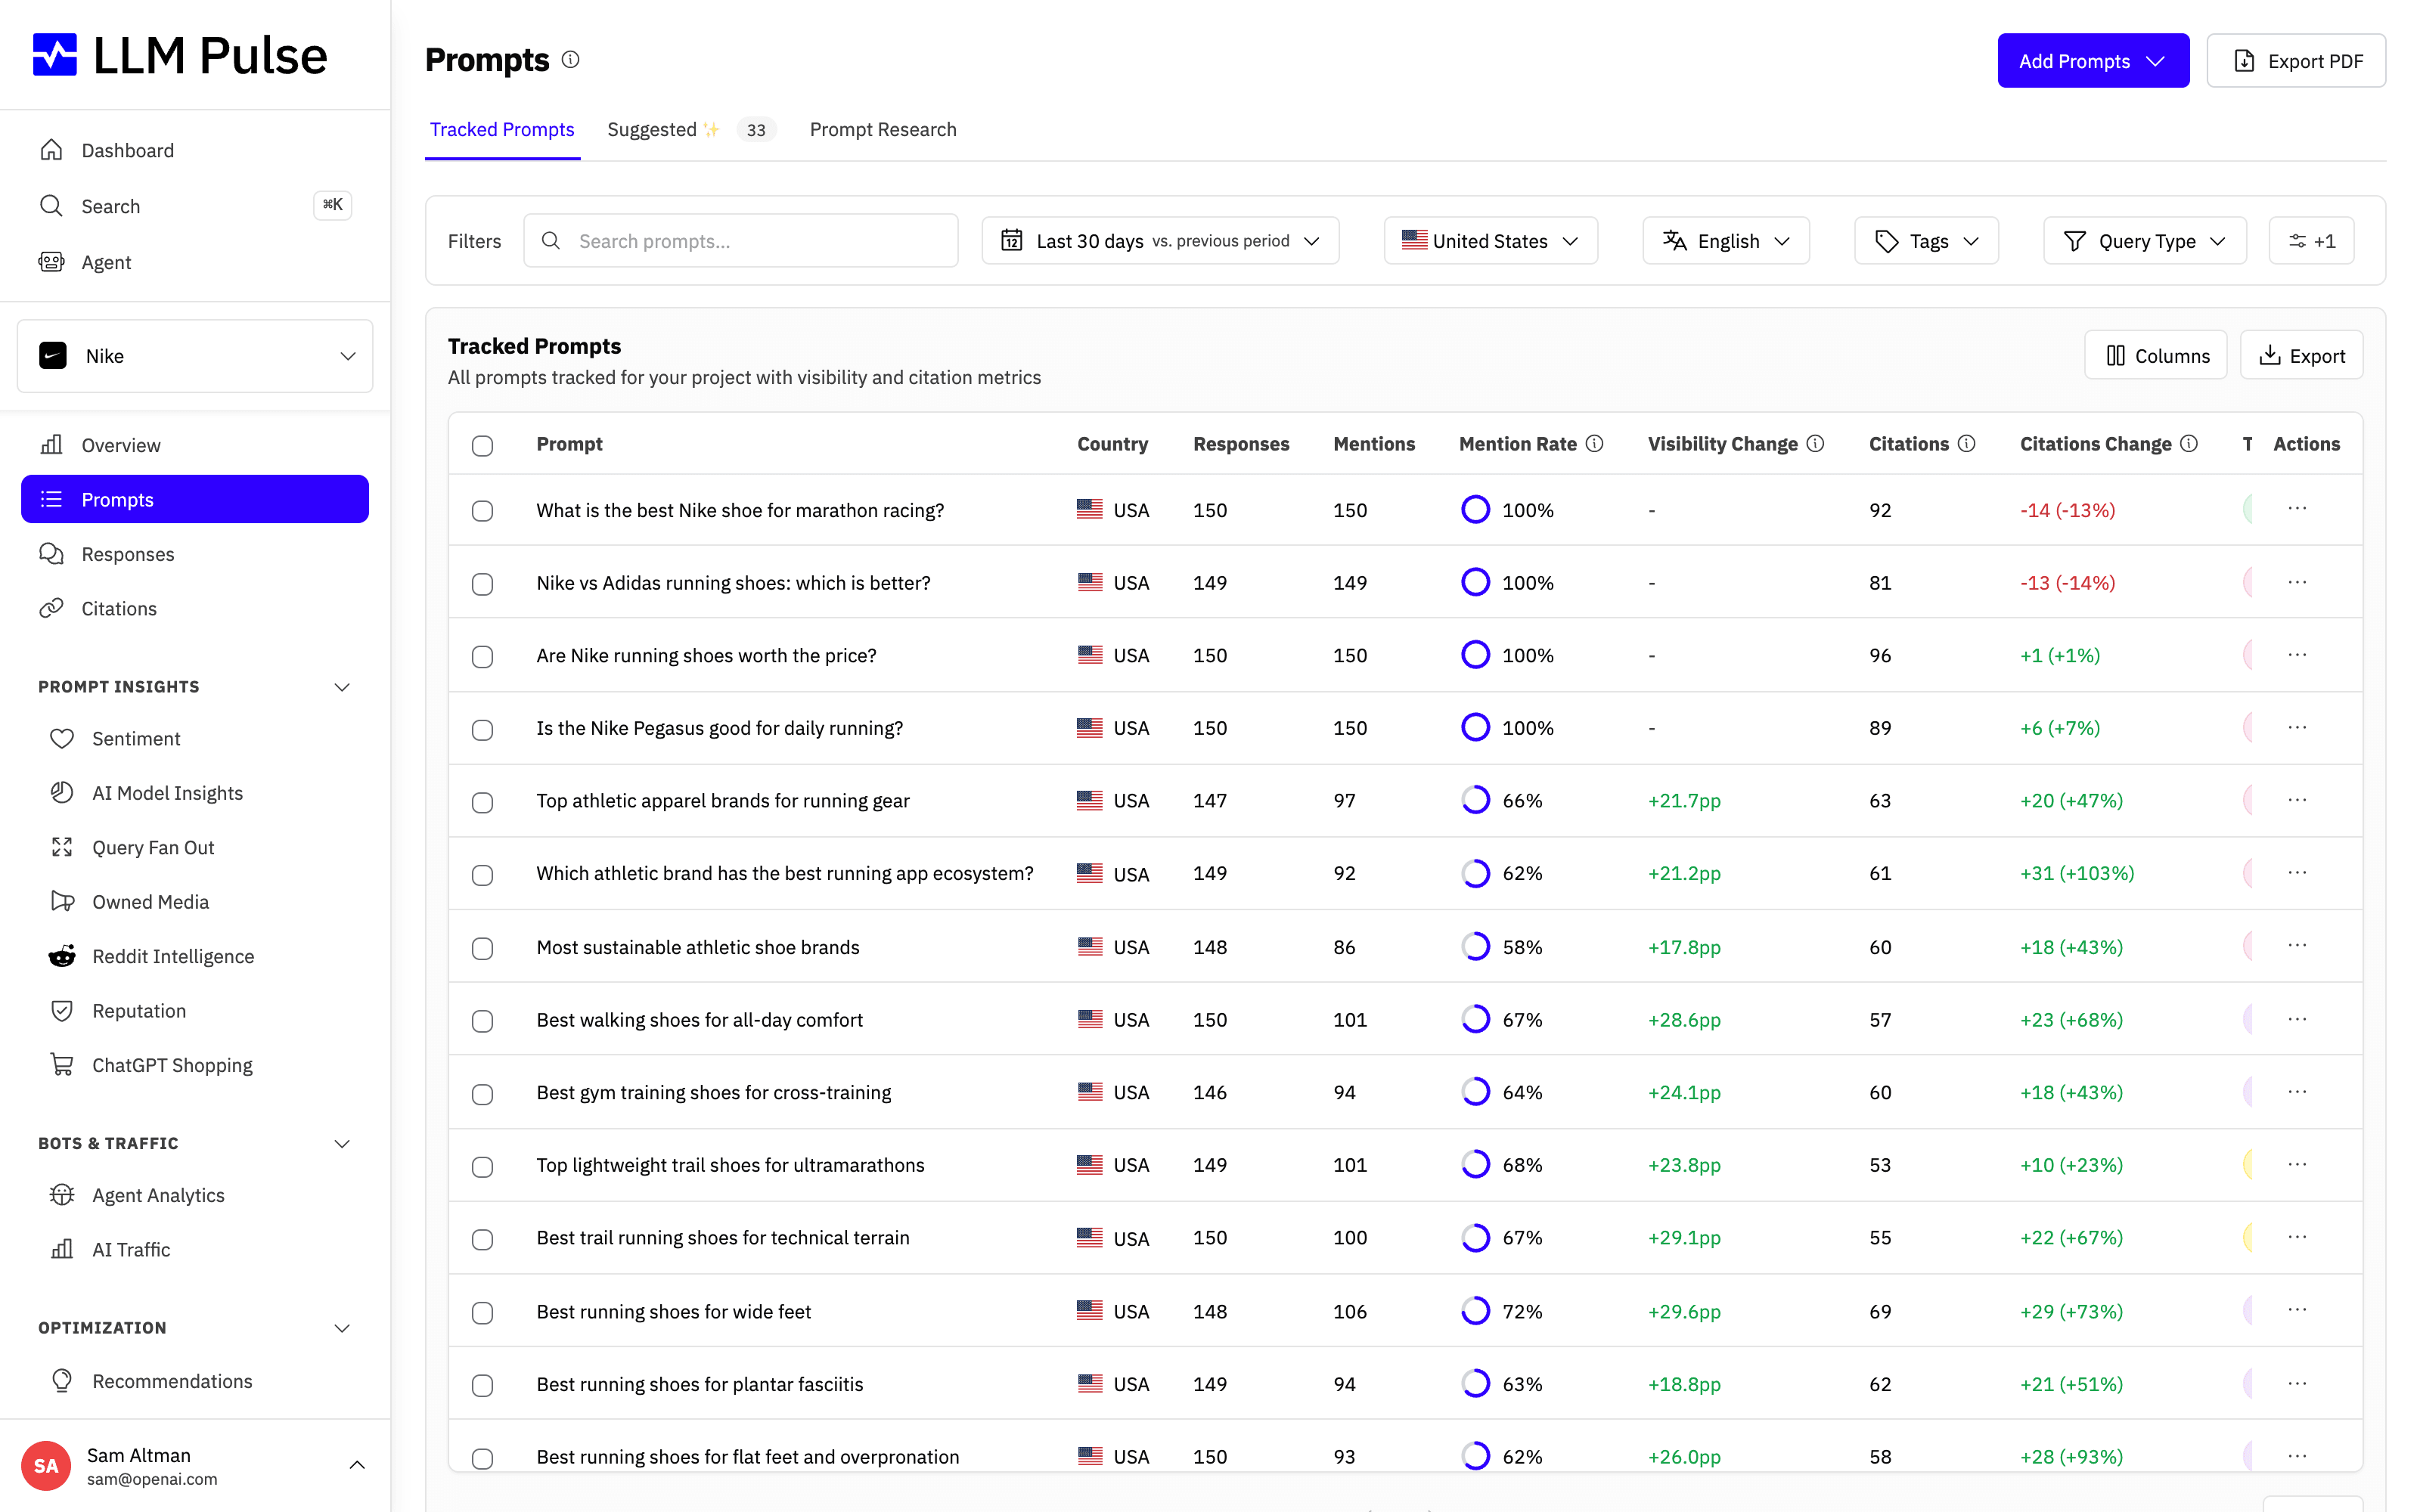The image size is (2420, 1512).
Task: Select the sustainable shoe brands checkbox
Action: (x=482, y=948)
